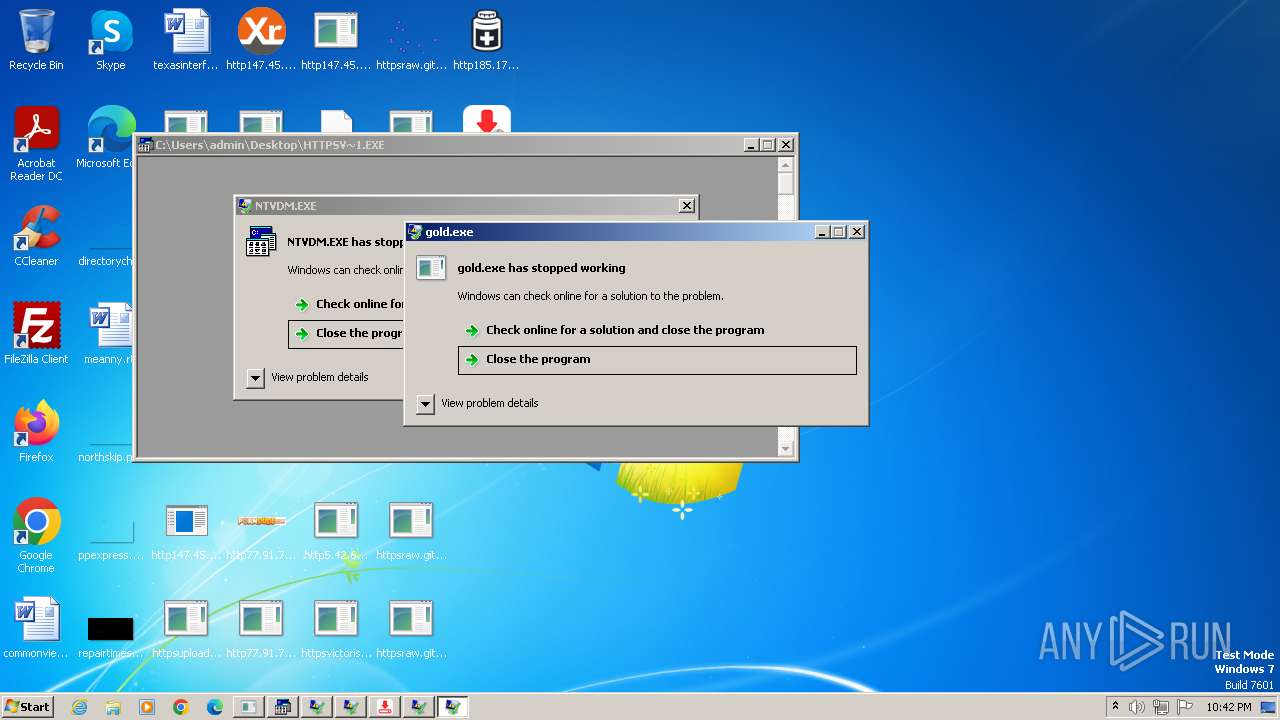Choose Close the program in gold.exe dialog

click(x=657, y=360)
